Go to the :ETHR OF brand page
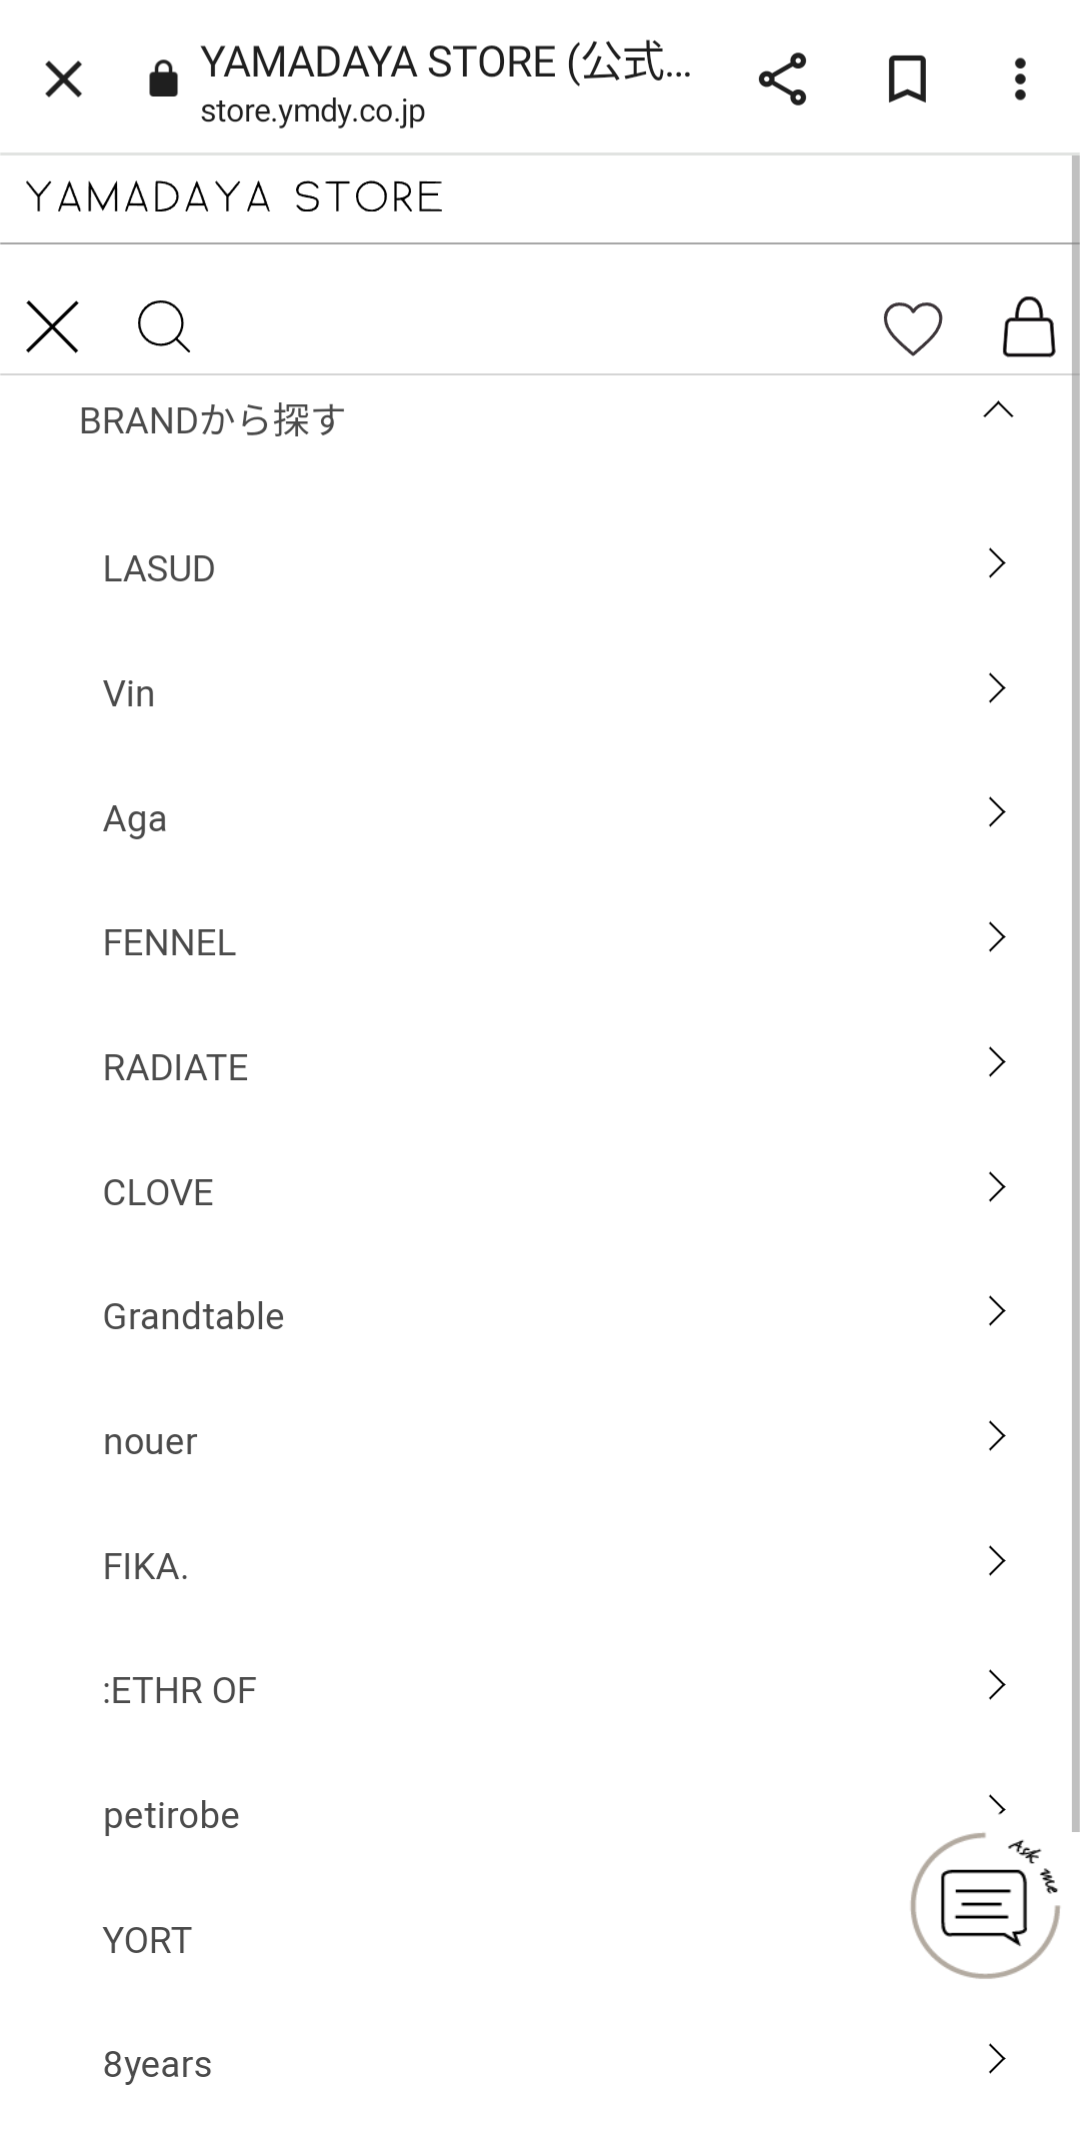The width and height of the screenshot is (1080, 2133). tap(540, 1690)
